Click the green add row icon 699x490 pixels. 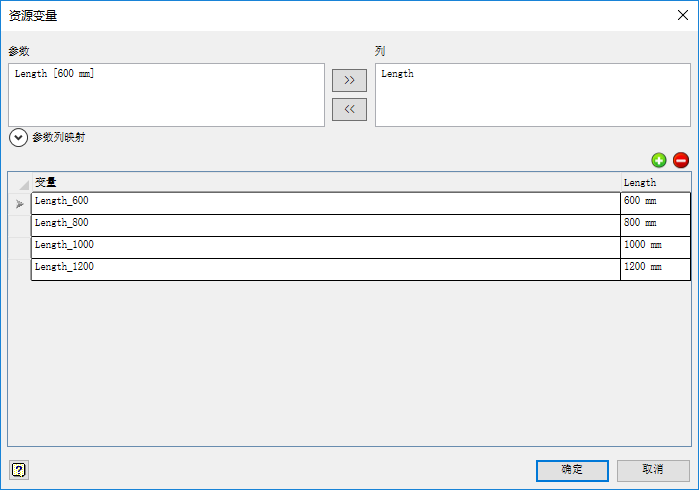click(x=658, y=160)
